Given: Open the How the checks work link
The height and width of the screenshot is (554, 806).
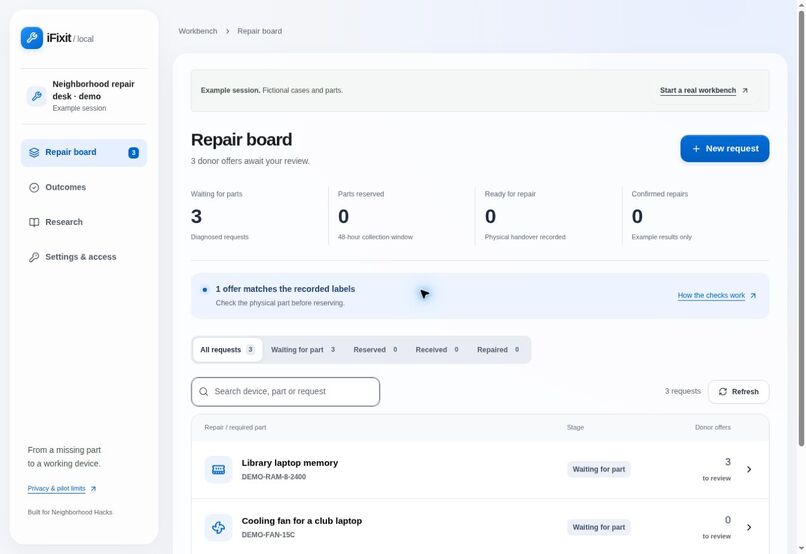Looking at the screenshot, I should [x=711, y=296].
